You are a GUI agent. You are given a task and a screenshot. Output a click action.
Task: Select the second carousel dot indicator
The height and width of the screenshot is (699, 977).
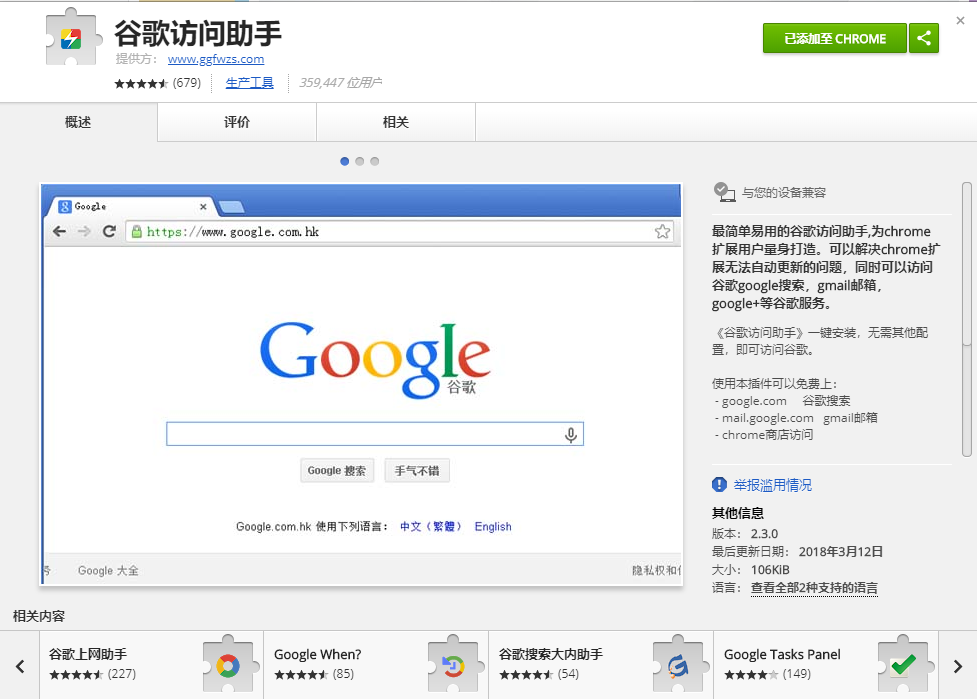[360, 161]
